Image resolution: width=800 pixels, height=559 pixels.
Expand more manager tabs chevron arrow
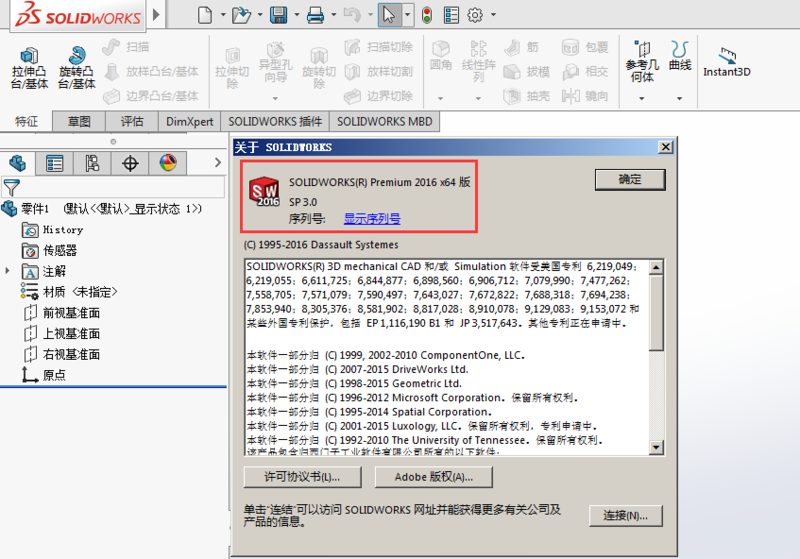tap(218, 163)
